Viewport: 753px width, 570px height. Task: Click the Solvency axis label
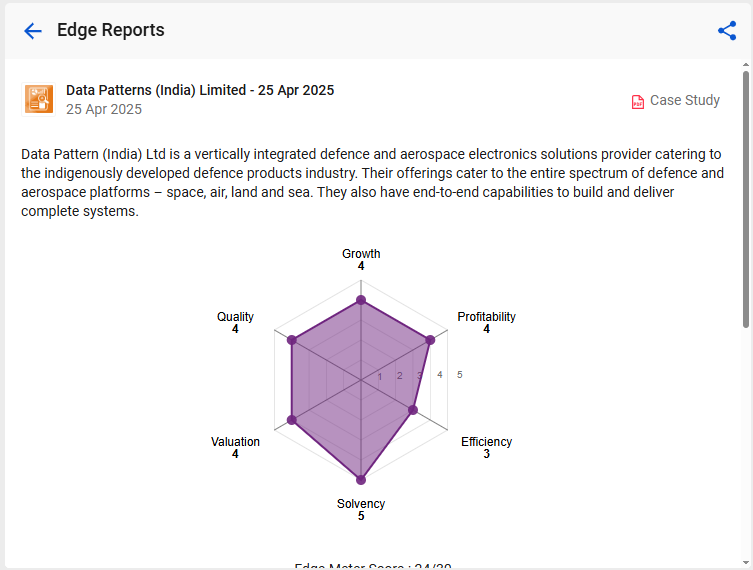coord(361,504)
